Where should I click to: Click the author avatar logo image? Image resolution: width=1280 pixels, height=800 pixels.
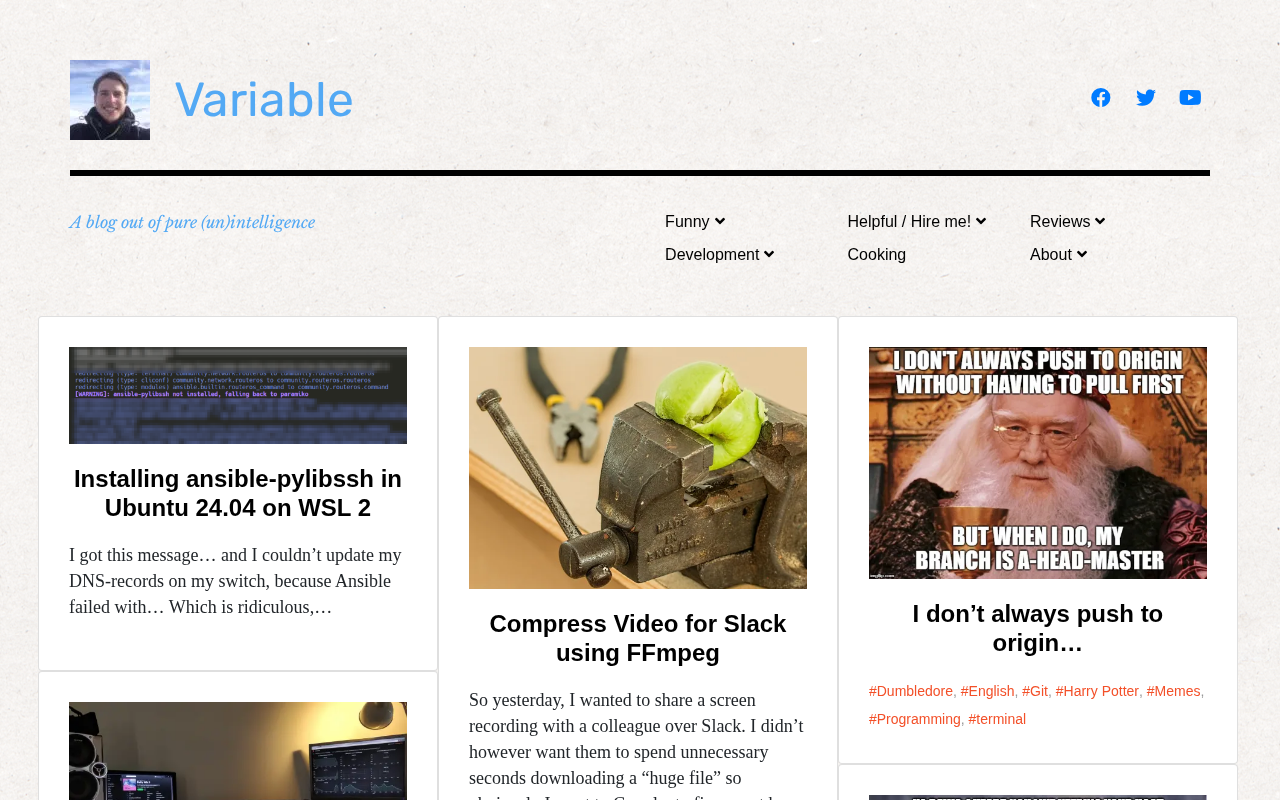[x=110, y=100]
